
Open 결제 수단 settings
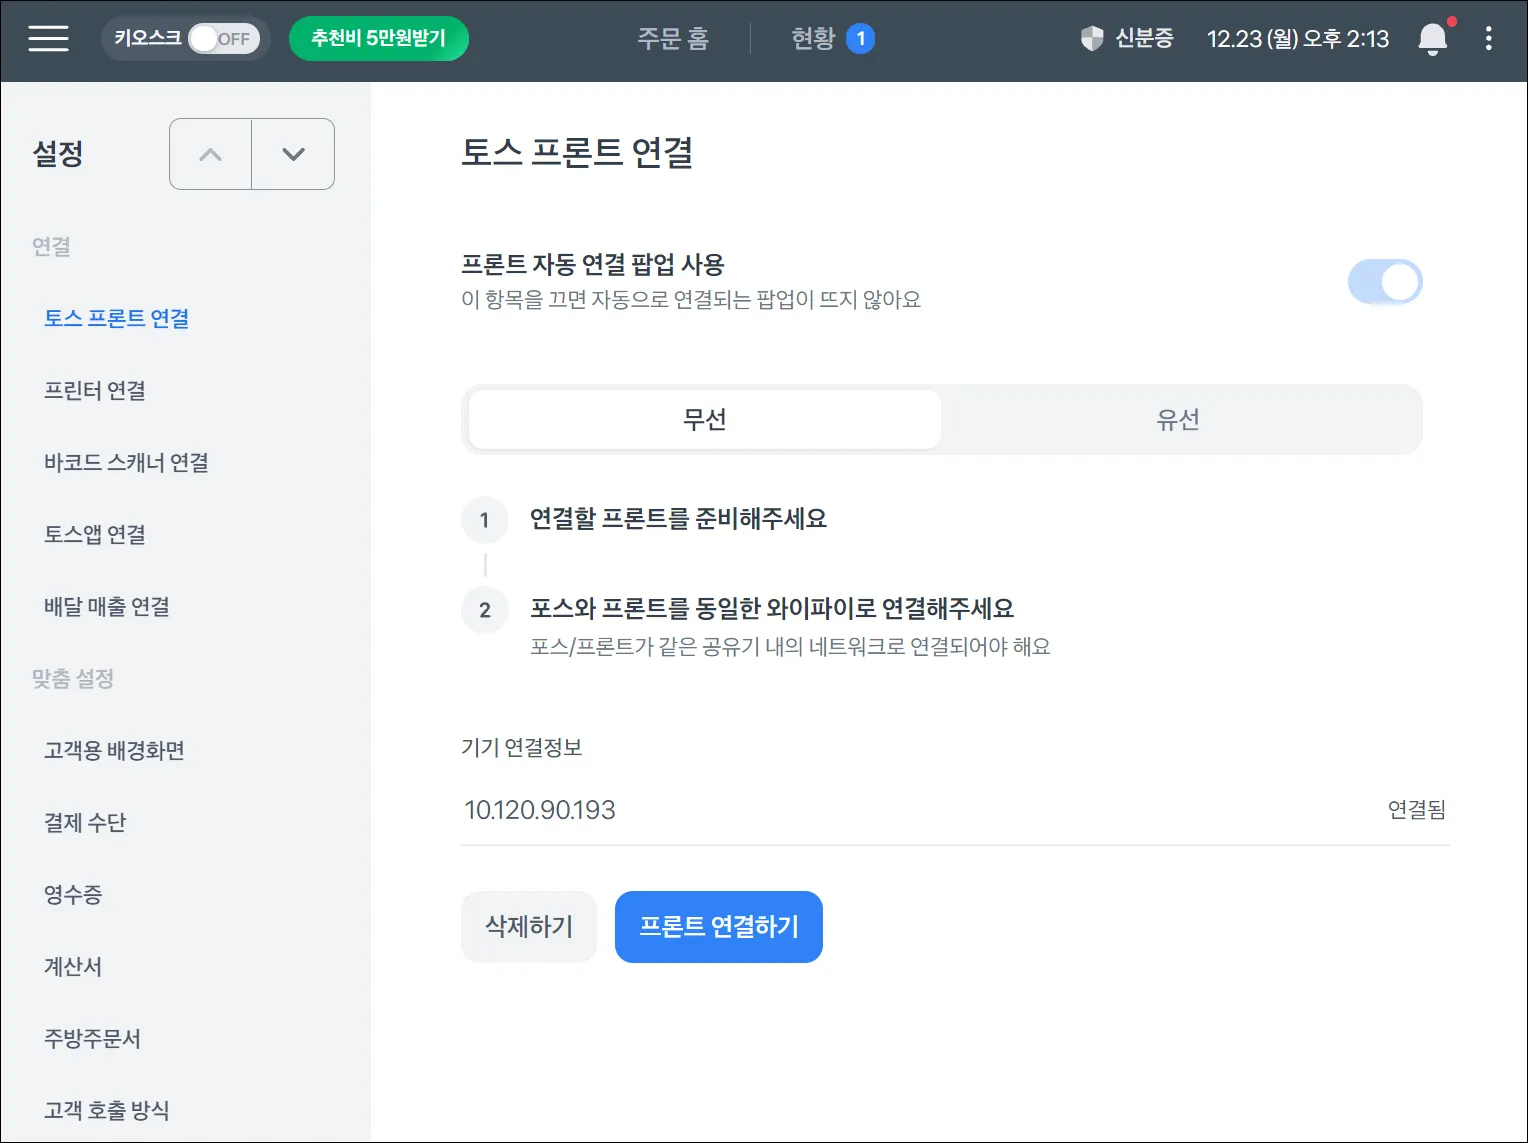[x=85, y=822]
